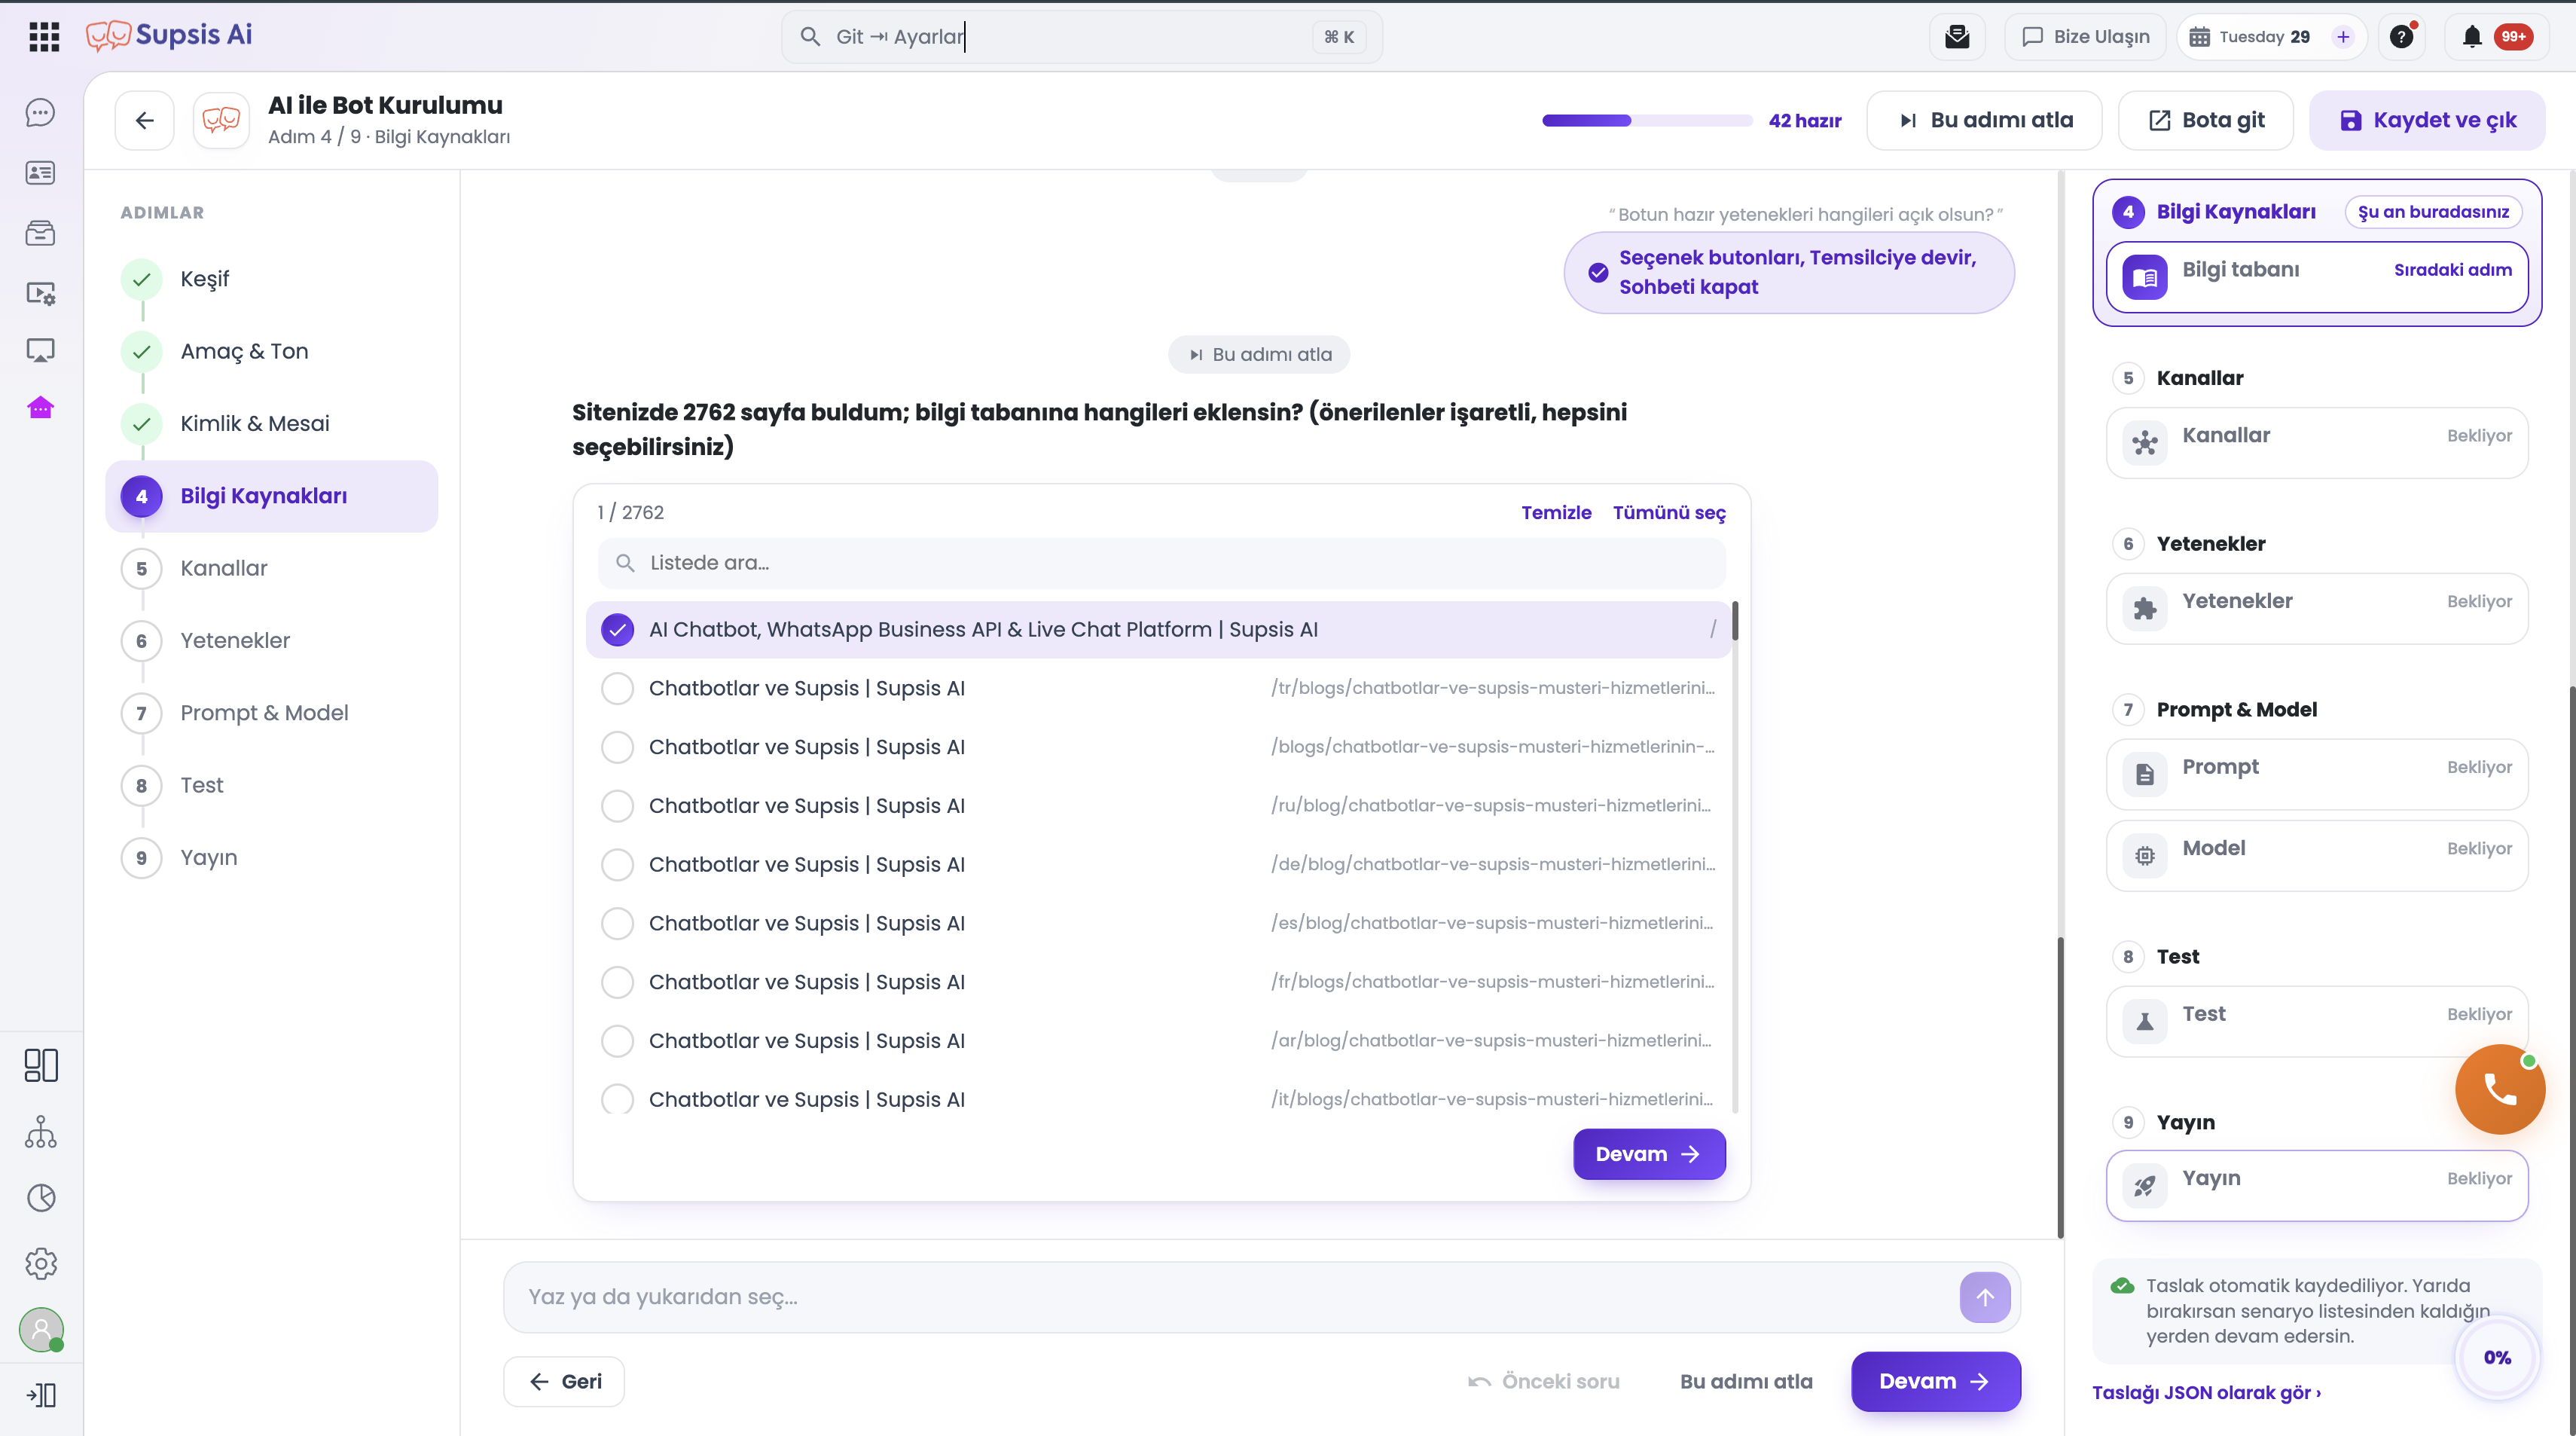Select the /ar/blog/chatbotlar page checkbox
Viewport: 2576px width, 1436px height.
[x=617, y=1041]
